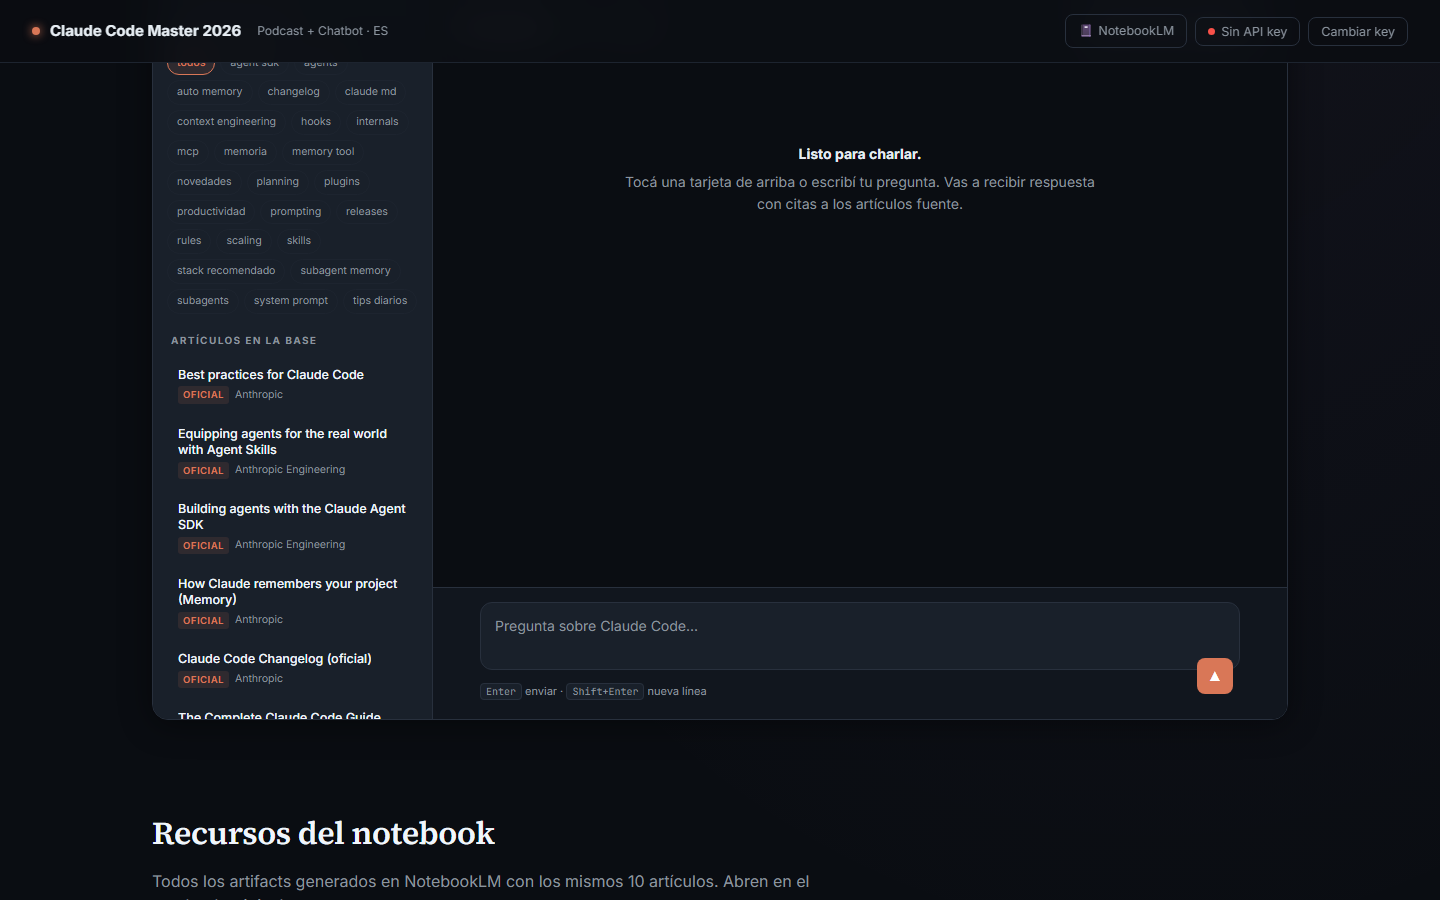Click the 'Listo para charlar.' heading

click(860, 154)
